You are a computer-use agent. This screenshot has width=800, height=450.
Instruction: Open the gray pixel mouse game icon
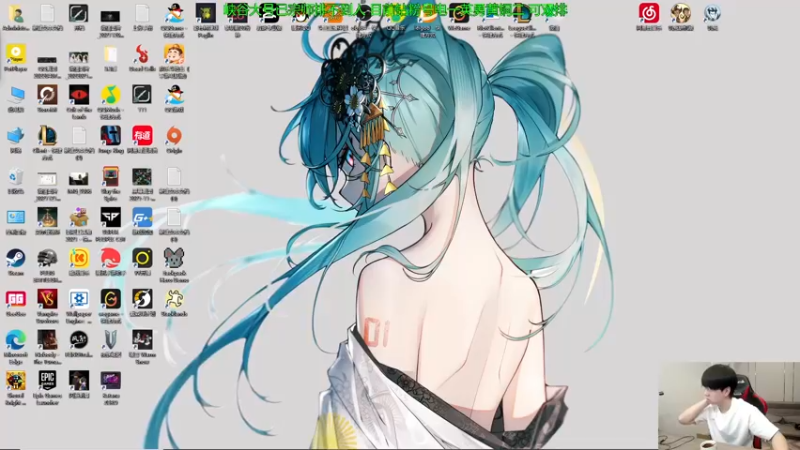point(174,258)
